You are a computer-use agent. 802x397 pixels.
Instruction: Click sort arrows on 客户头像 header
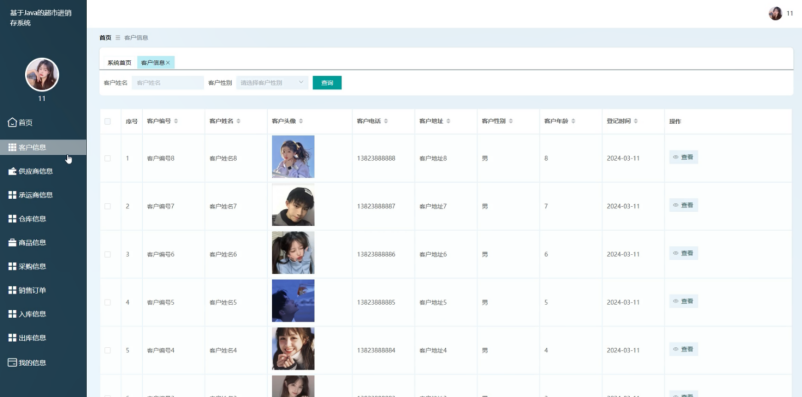point(301,121)
